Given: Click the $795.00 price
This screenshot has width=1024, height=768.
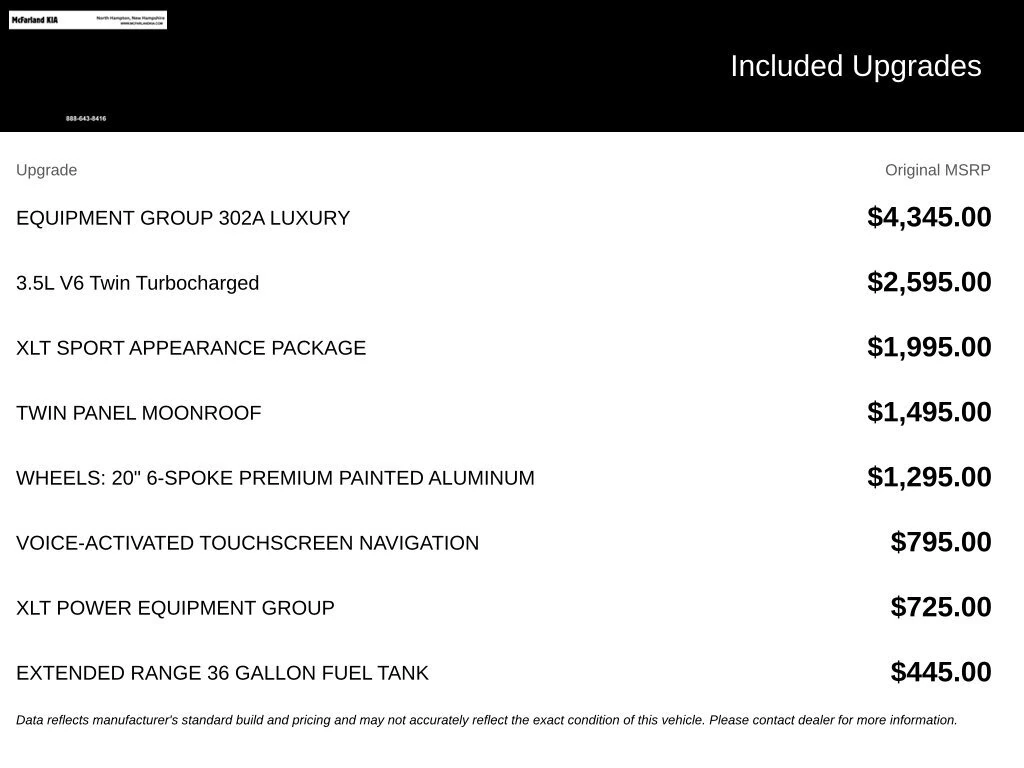Looking at the screenshot, I should (x=940, y=543).
